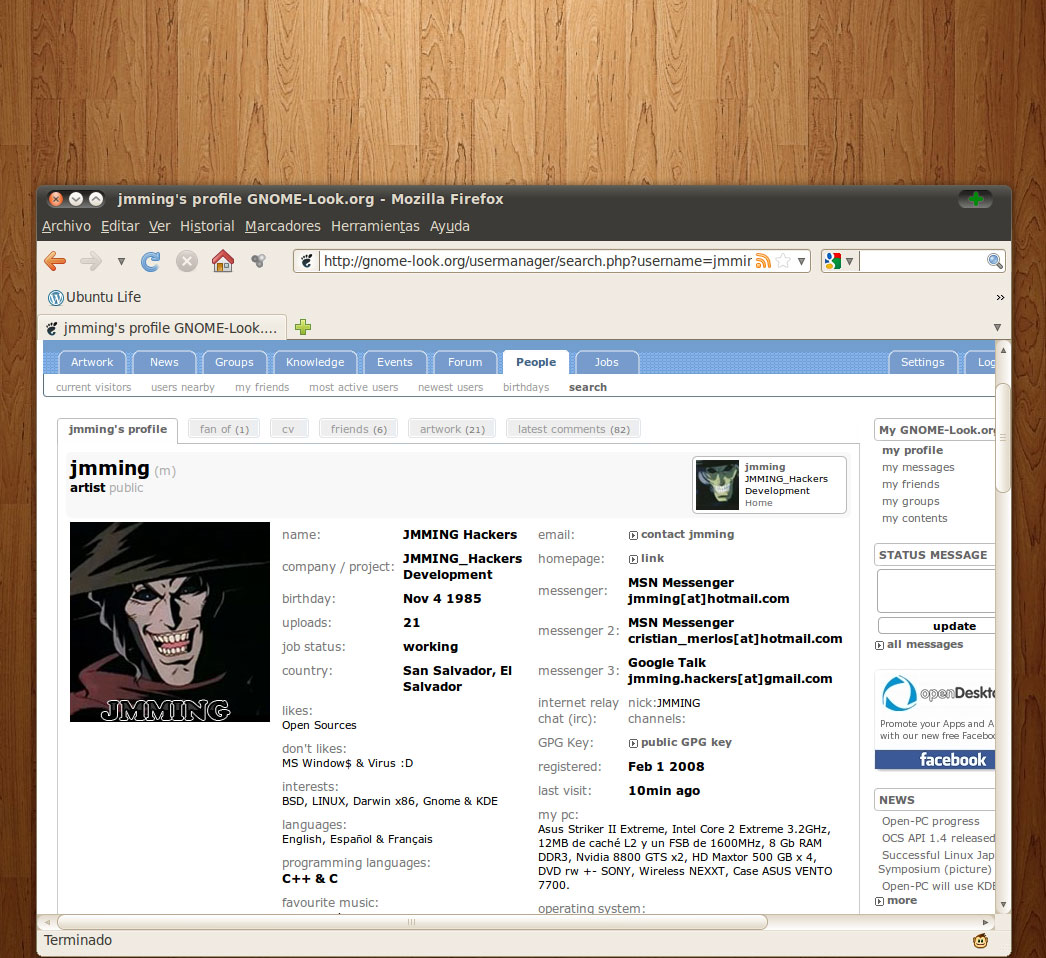Click the forward navigation arrow
This screenshot has width=1046, height=958.
(x=91, y=261)
